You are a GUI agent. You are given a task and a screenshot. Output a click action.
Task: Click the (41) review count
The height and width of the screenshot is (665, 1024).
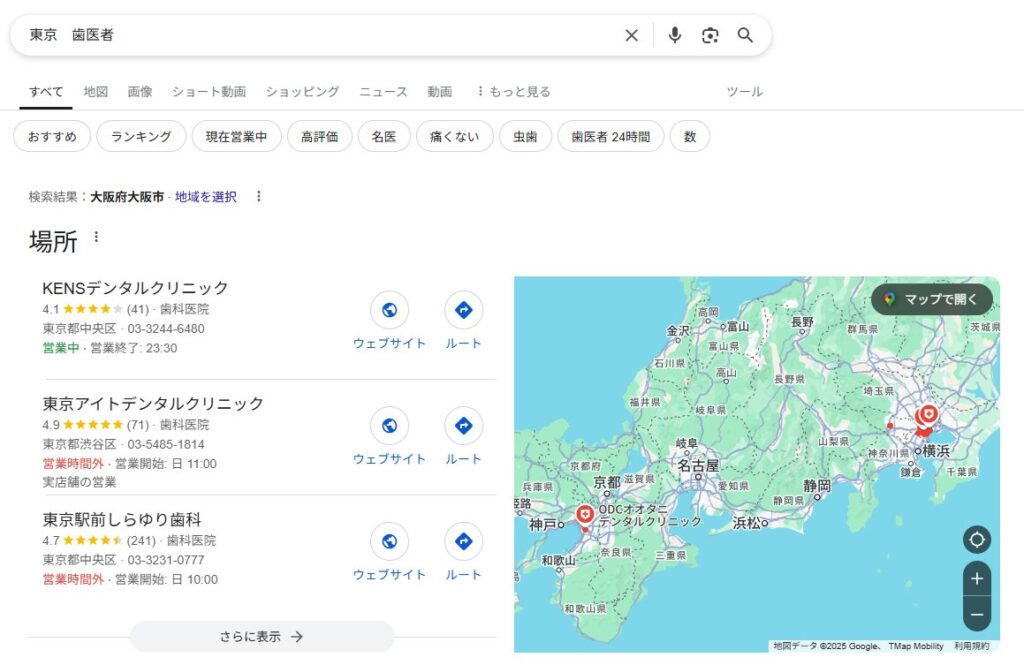click(138, 309)
